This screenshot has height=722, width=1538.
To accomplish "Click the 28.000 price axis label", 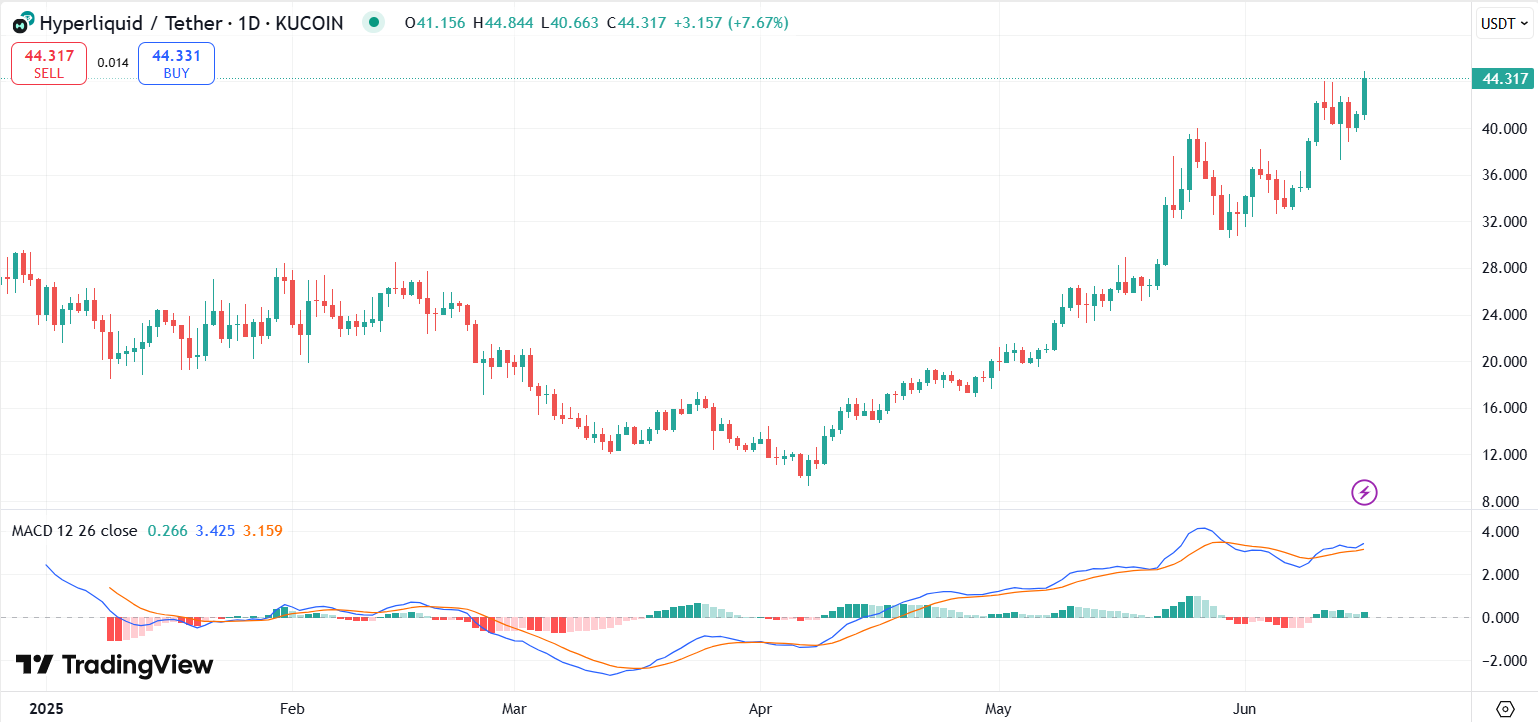I will (1505, 268).
